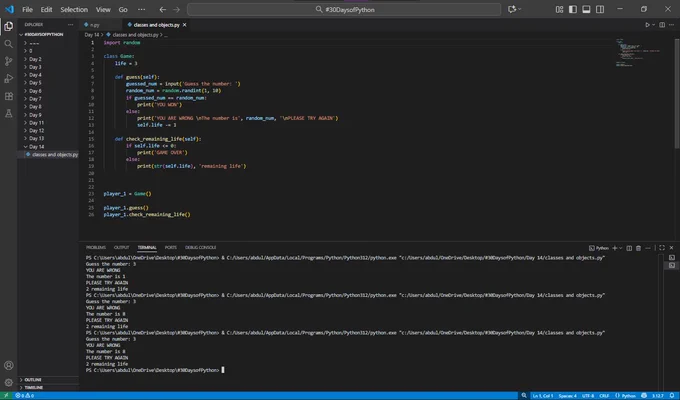This screenshot has width=680, height=400.
Task: Focus the #30DaysofPython command center search
Action: tap(344, 9)
